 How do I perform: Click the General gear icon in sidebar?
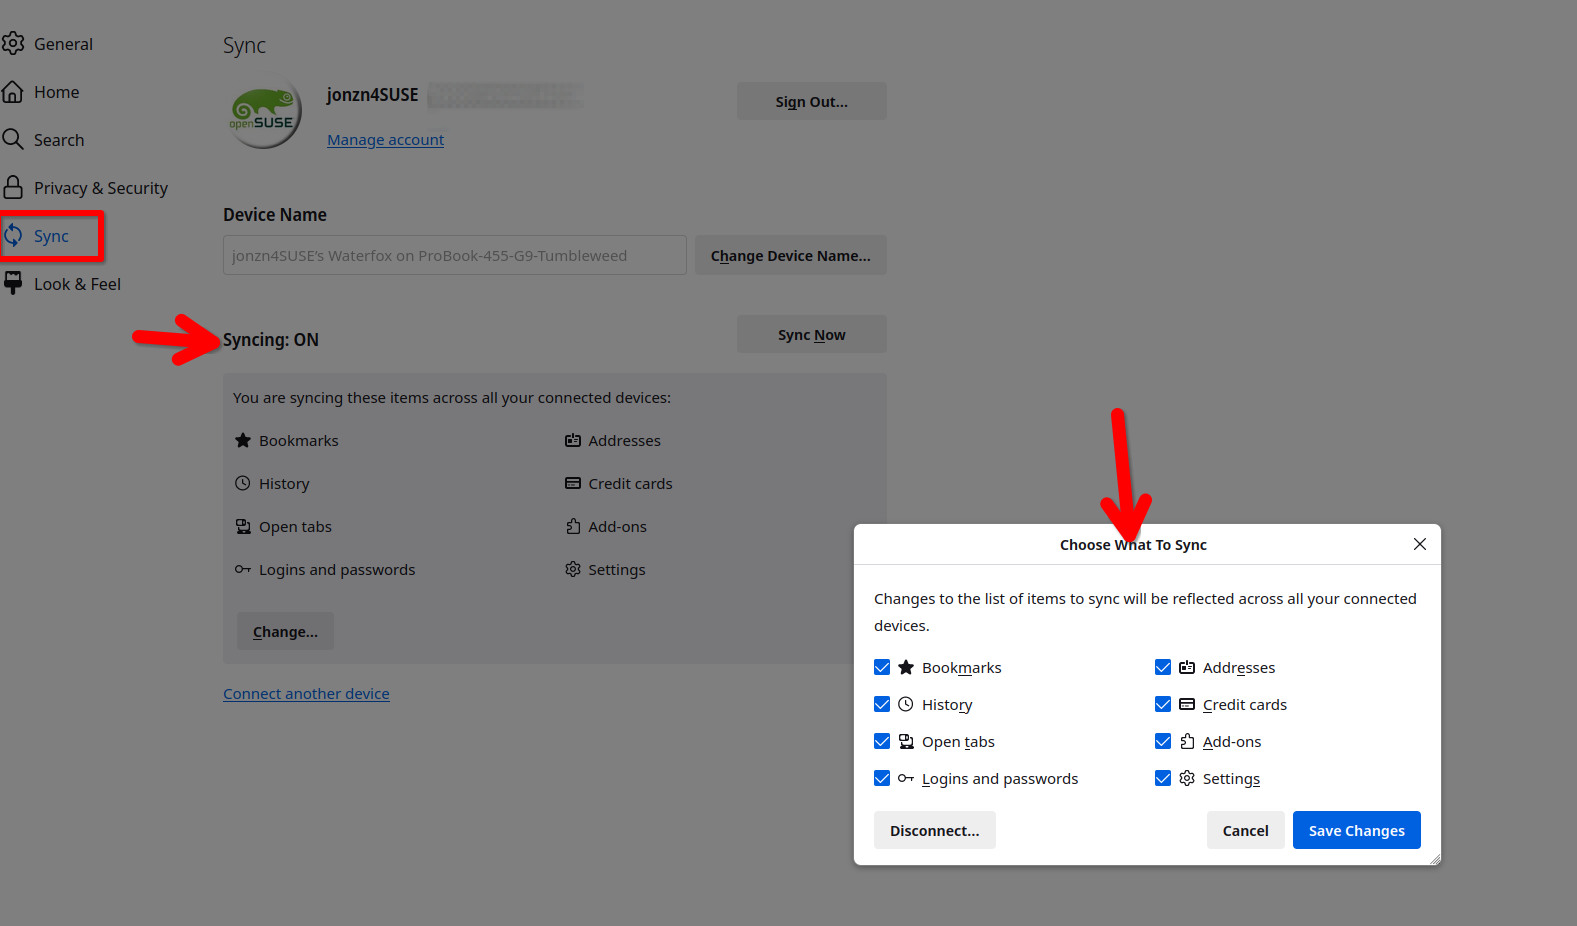click(x=13, y=43)
